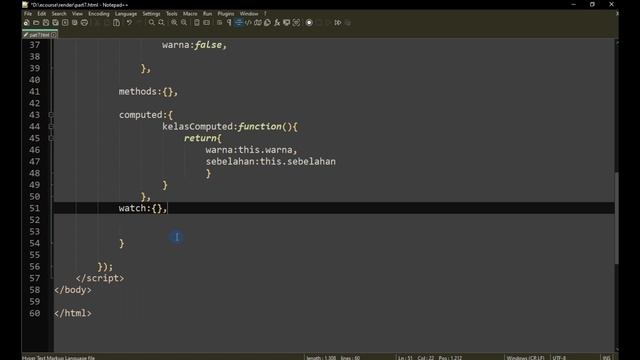Open the Window menu

pyautogui.click(x=249, y=14)
